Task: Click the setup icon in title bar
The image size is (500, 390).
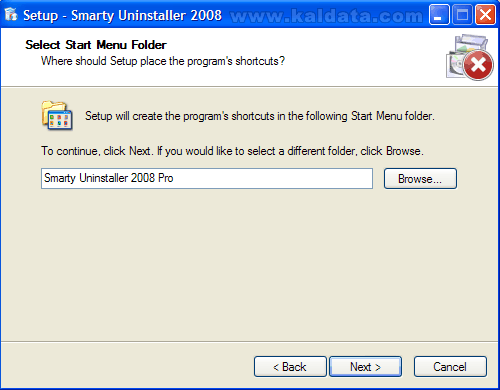Action: click(x=11, y=14)
